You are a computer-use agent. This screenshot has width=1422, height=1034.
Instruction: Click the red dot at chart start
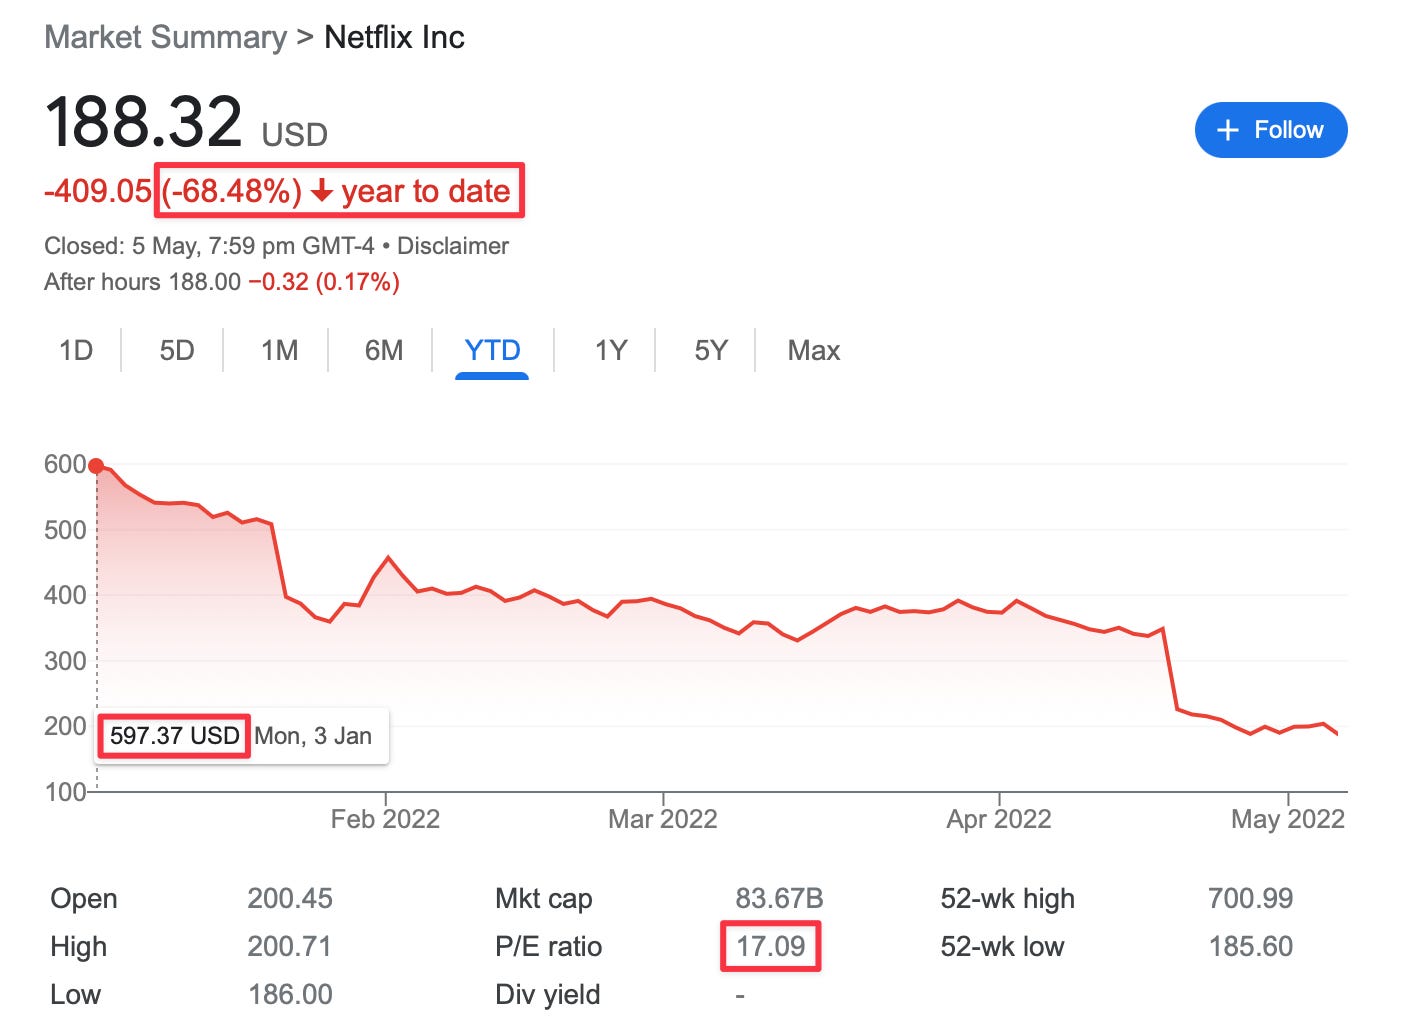96,466
